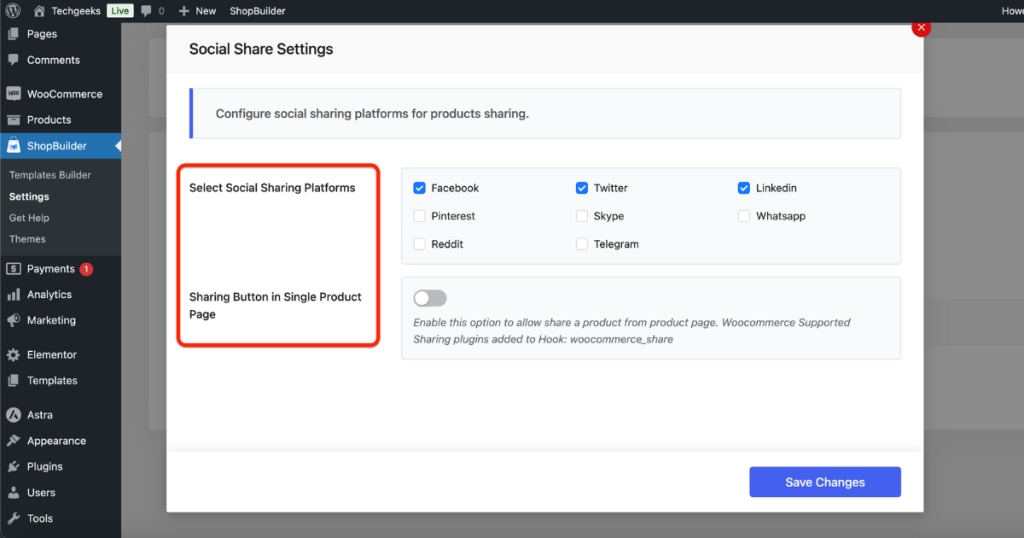This screenshot has width=1024, height=538.
Task: Open the Payments menu
Action: [60, 268]
